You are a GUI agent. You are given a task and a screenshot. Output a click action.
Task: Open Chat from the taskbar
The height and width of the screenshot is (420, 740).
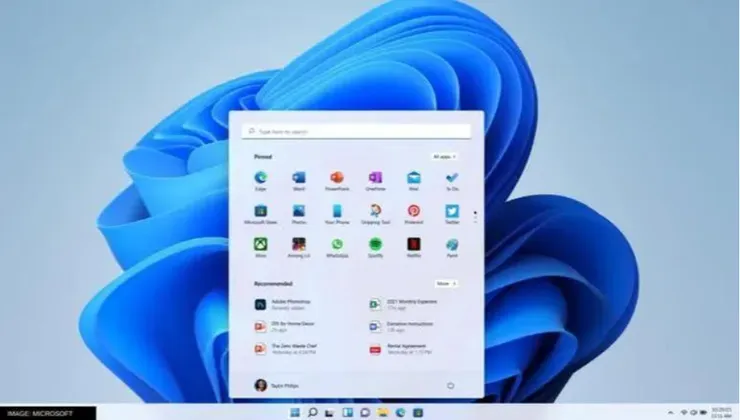tap(365, 412)
